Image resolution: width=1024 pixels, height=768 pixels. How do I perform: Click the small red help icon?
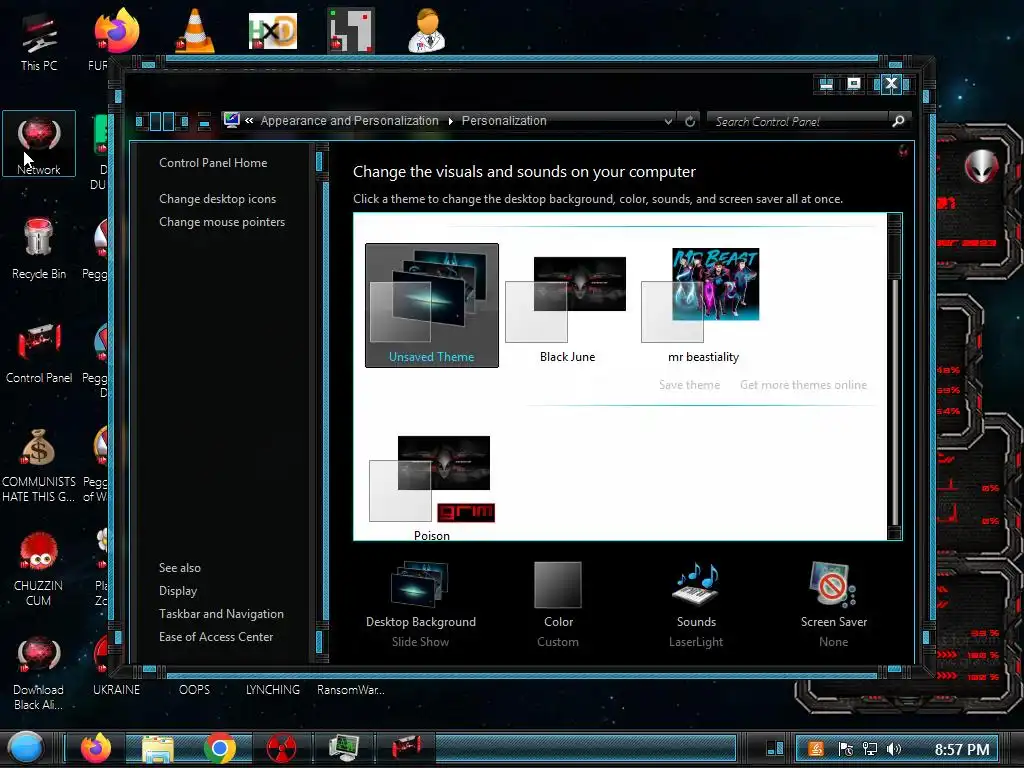[903, 152]
